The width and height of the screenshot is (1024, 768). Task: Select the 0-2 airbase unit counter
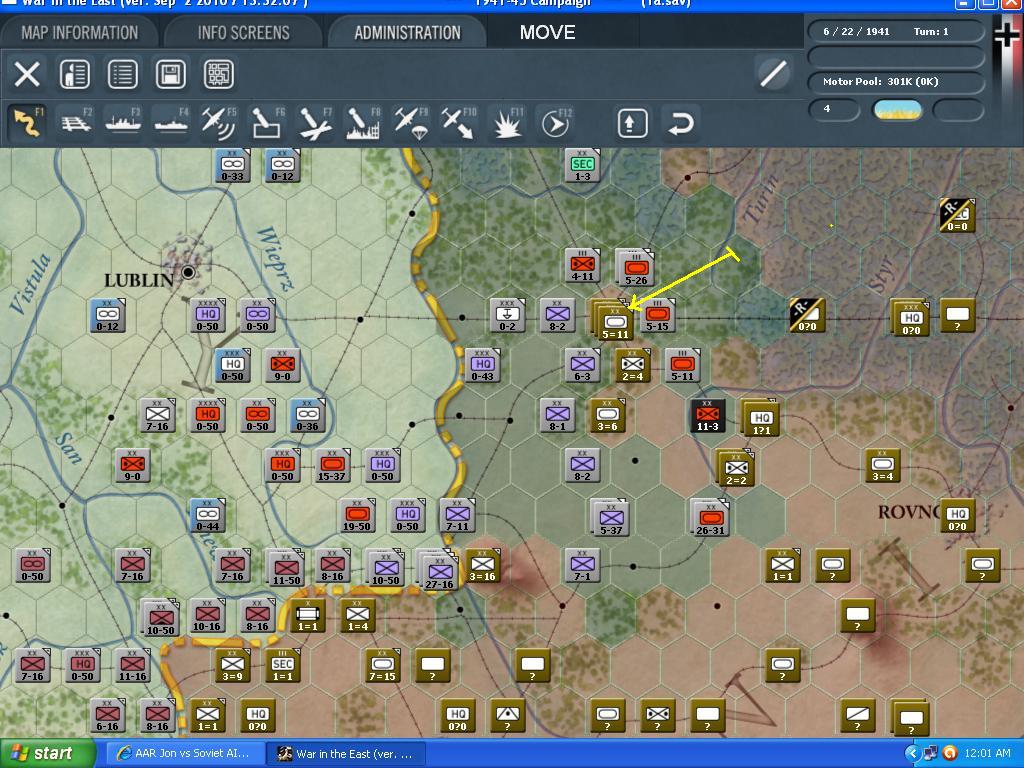(x=507, y=316)
